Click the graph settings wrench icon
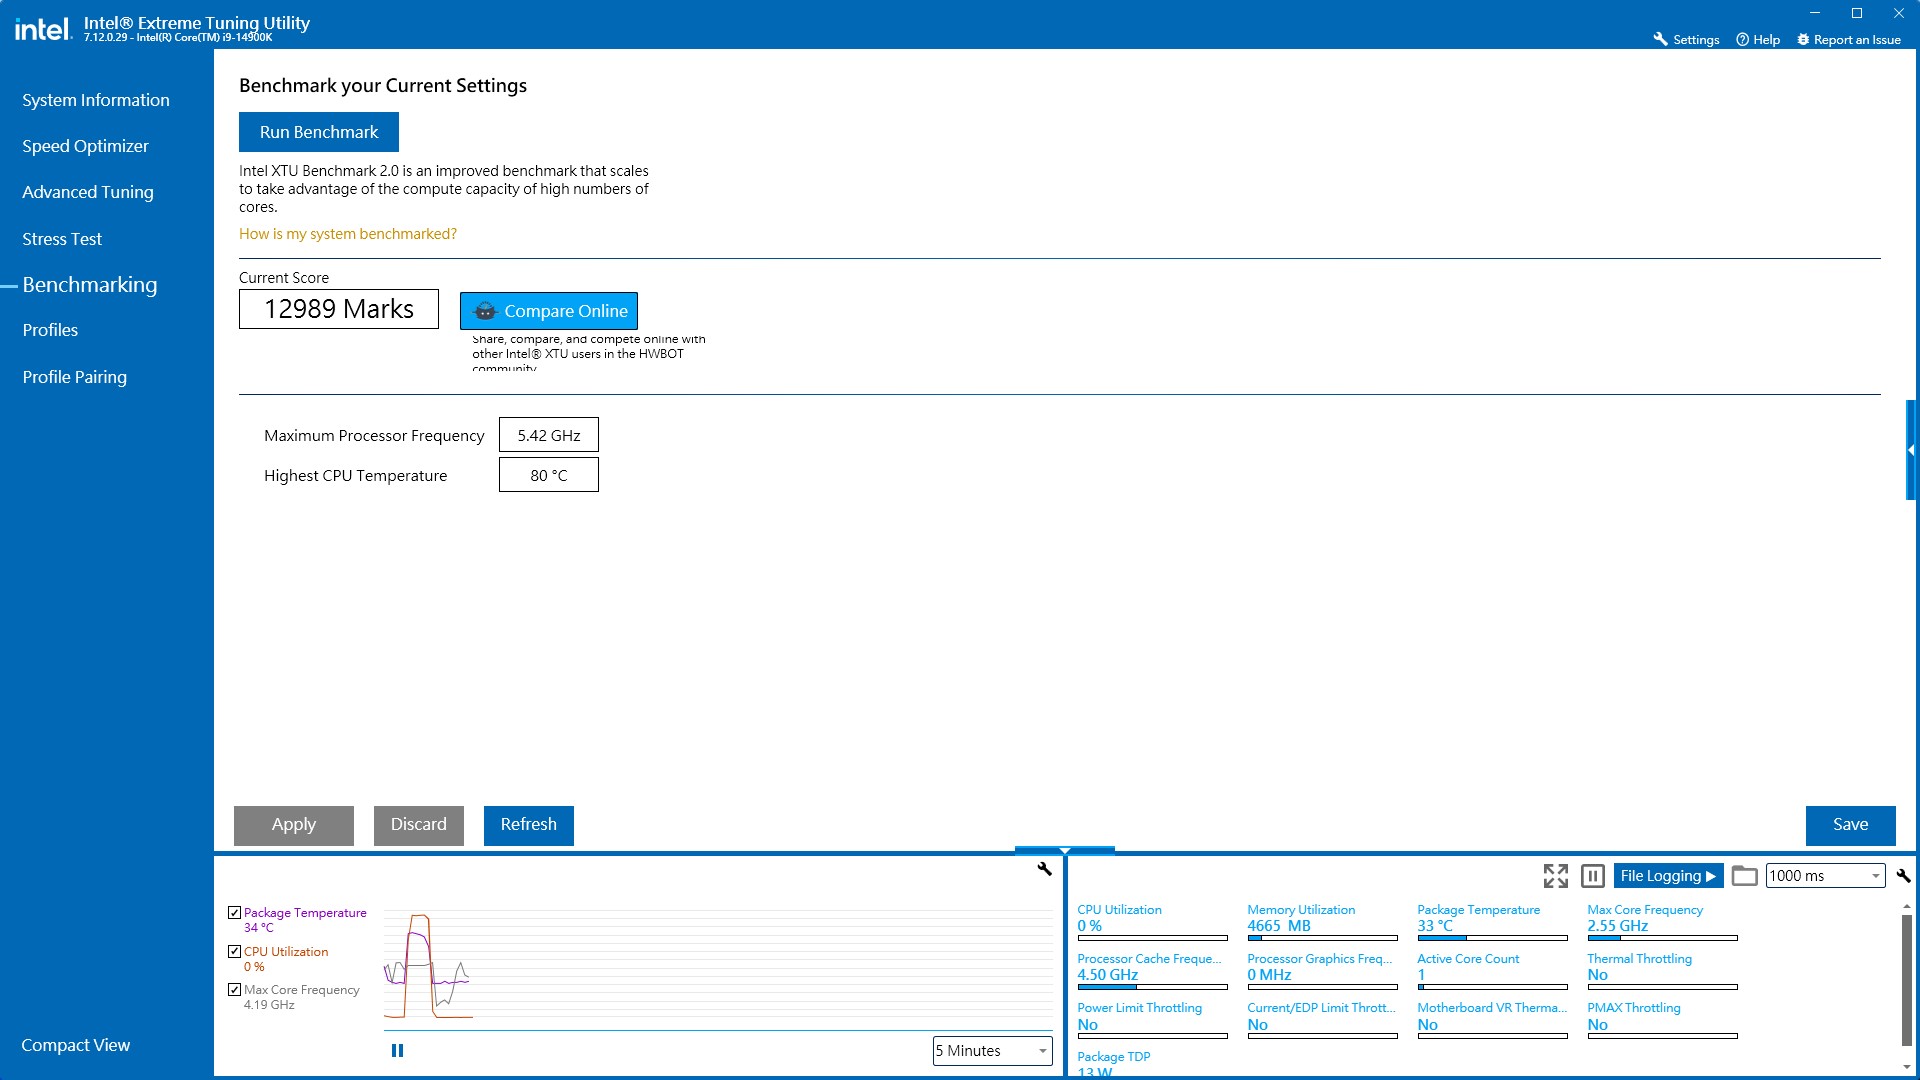 click(x=1044, y=869)
